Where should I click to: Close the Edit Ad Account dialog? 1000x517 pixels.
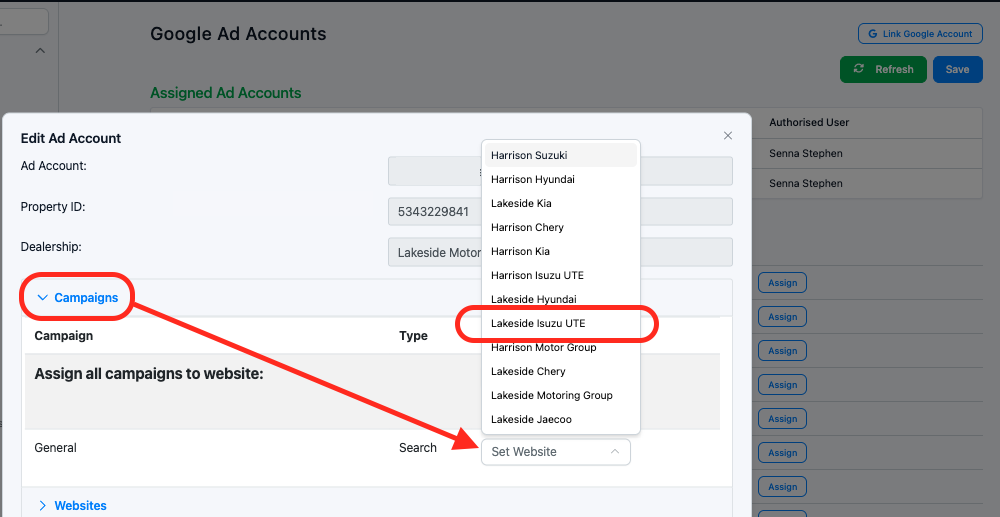(728, 136)
